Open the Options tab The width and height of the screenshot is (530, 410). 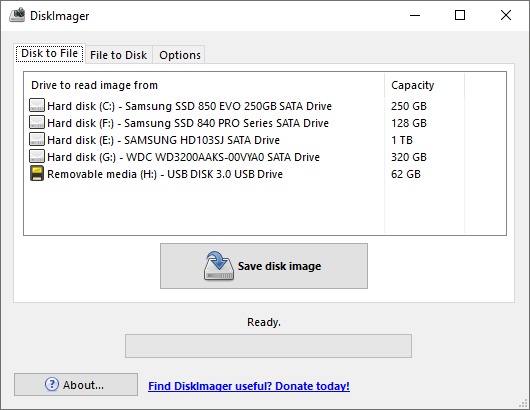coord(180,55)
